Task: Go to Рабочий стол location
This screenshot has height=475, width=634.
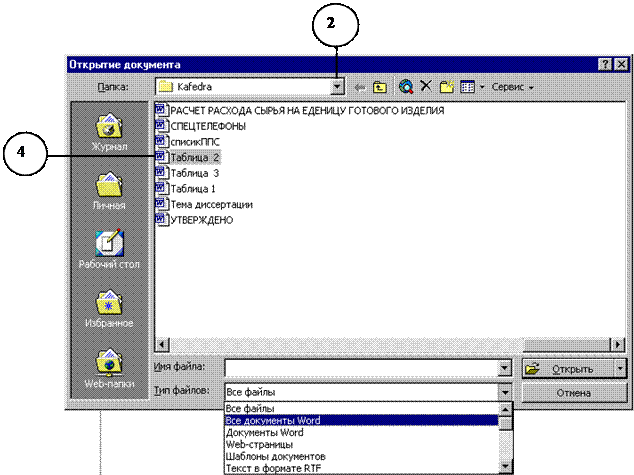Action: click(109, 250)
